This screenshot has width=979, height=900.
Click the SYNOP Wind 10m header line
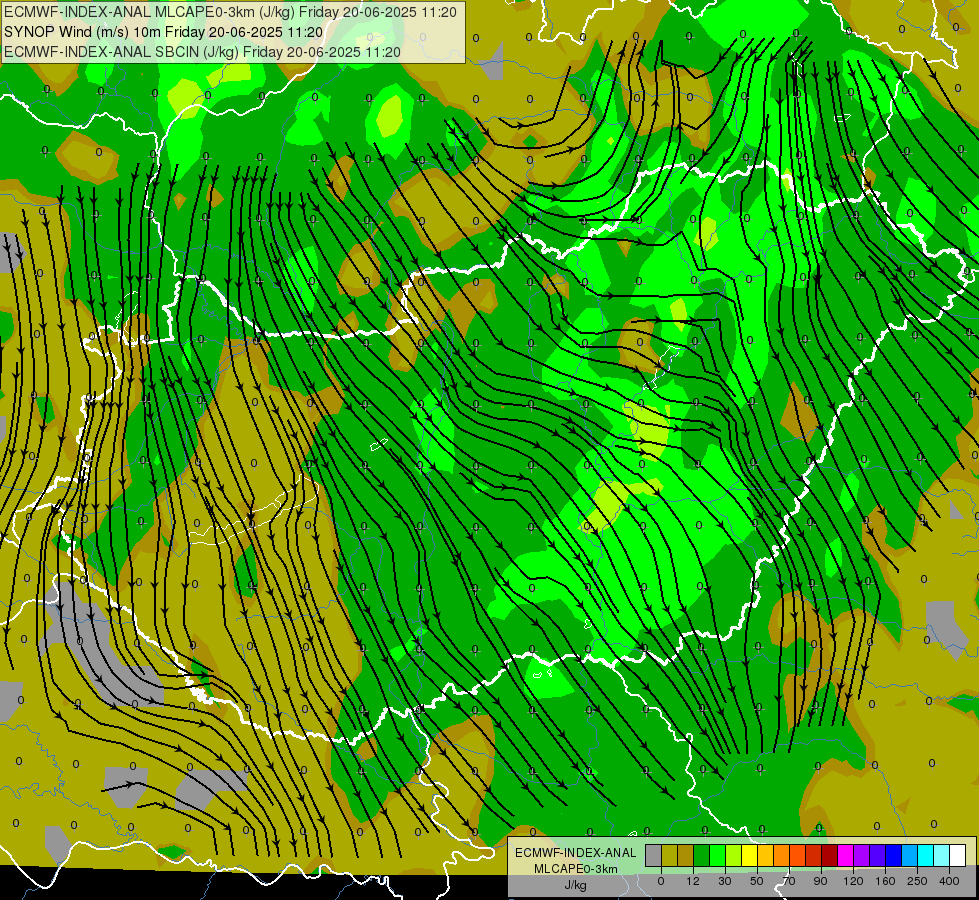pos(164,32)
